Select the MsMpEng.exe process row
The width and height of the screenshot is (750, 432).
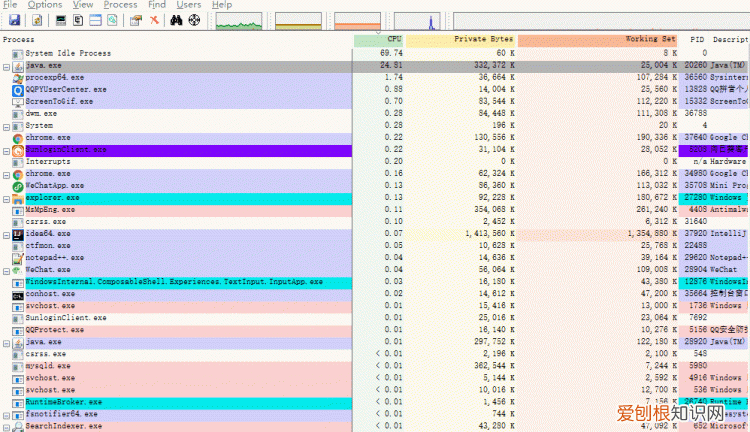(375, 210)
